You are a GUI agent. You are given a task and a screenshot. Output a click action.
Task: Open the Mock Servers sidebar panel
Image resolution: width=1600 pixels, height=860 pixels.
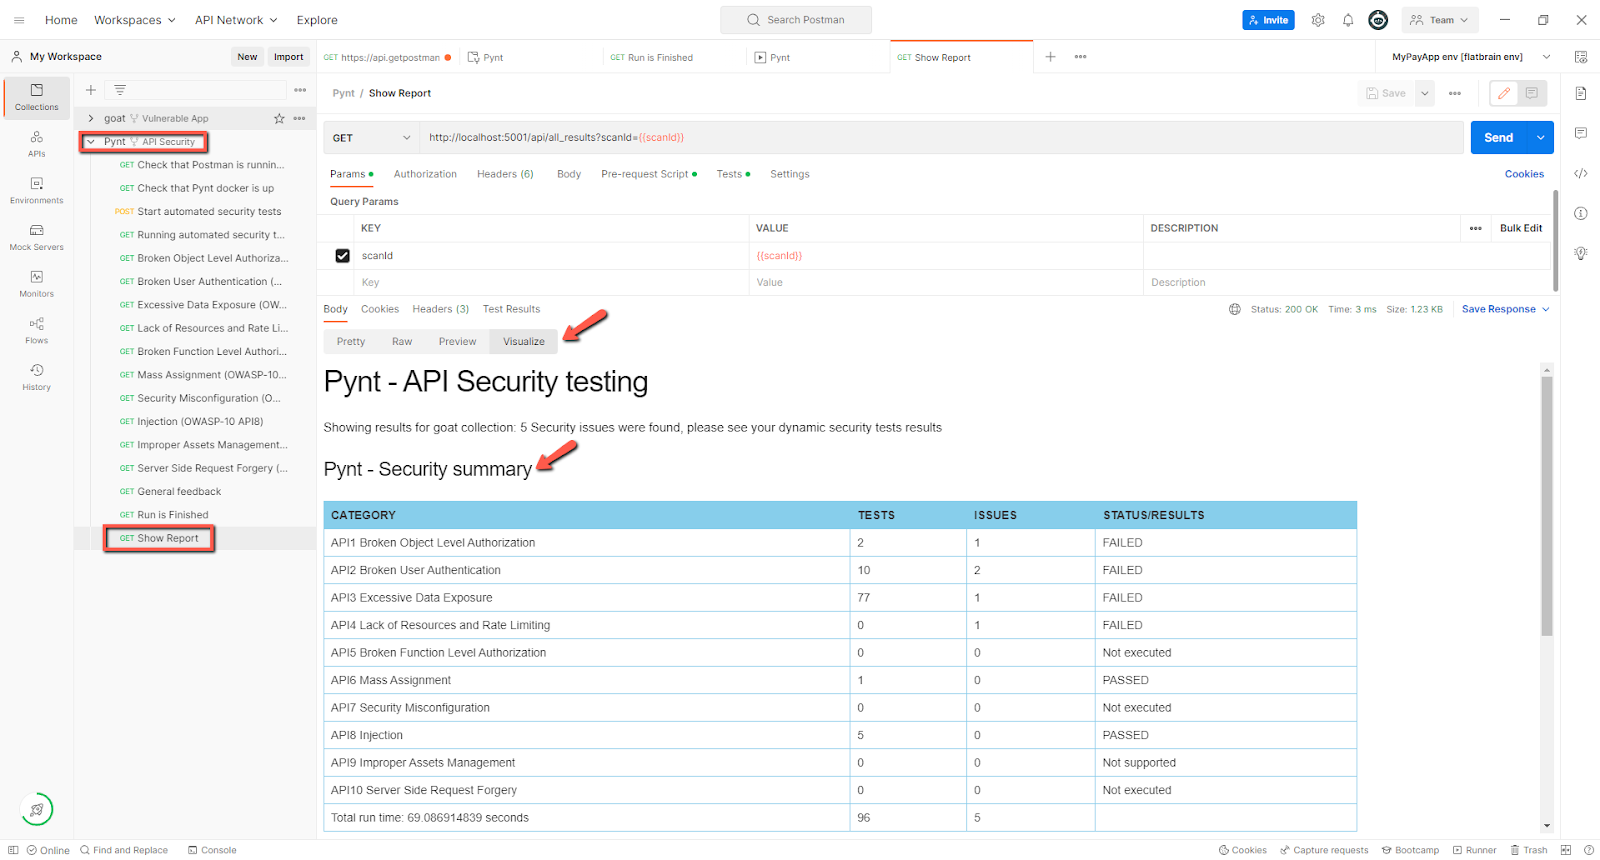[36, 237]
